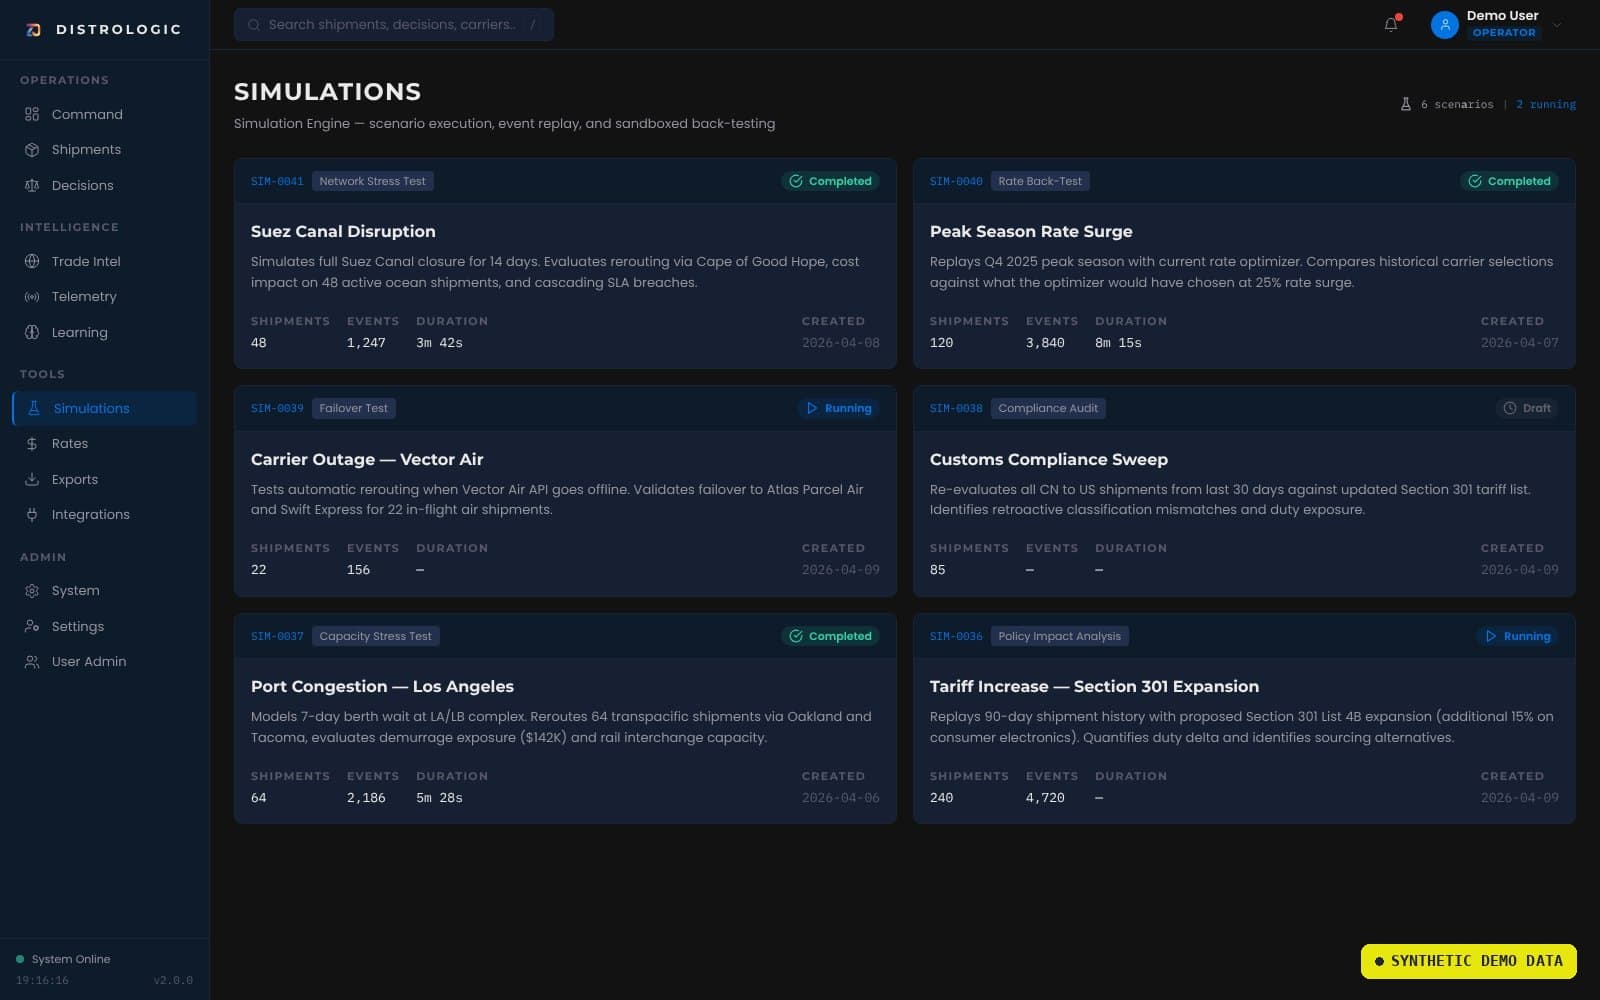This screenshot has height=1000, width=1600.
Task: Click the Demo User avatar icon
Action: (1444, 24)
